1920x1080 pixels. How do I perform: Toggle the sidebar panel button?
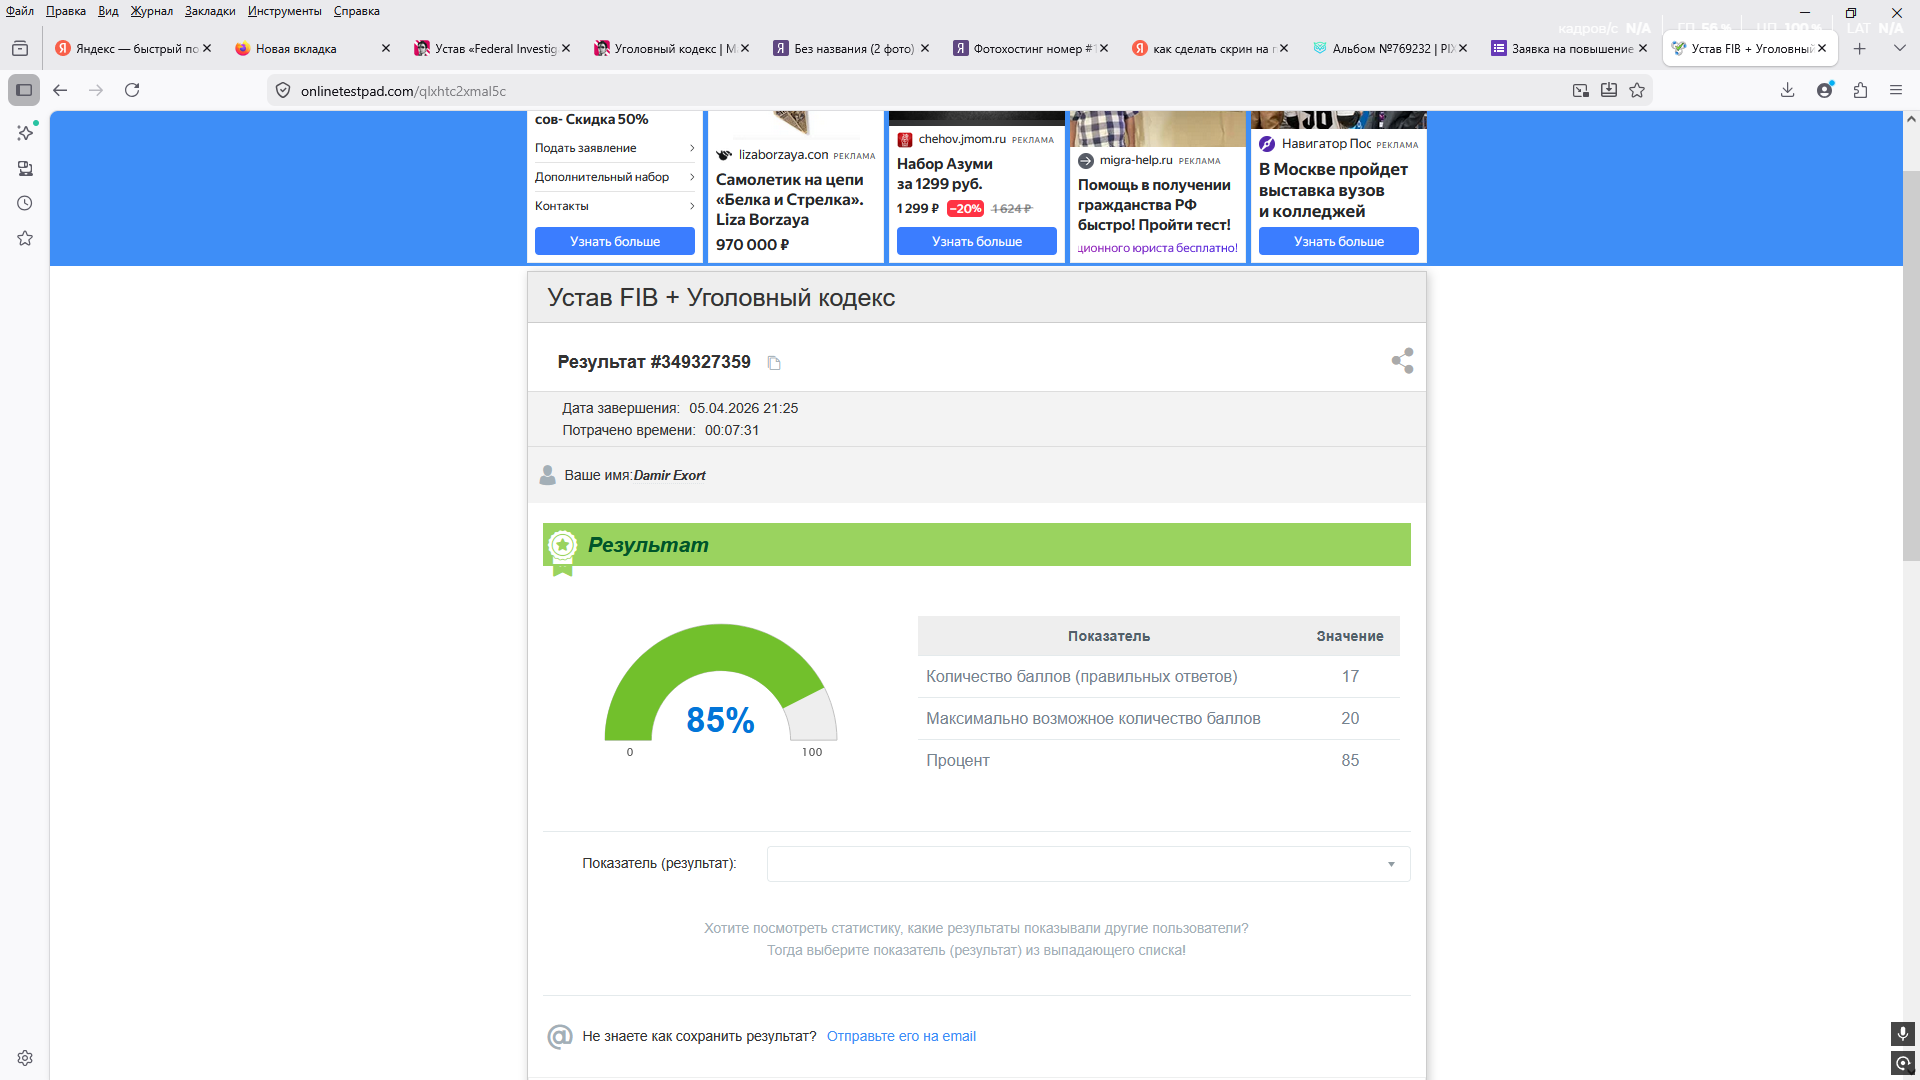(x=24, y=90)
